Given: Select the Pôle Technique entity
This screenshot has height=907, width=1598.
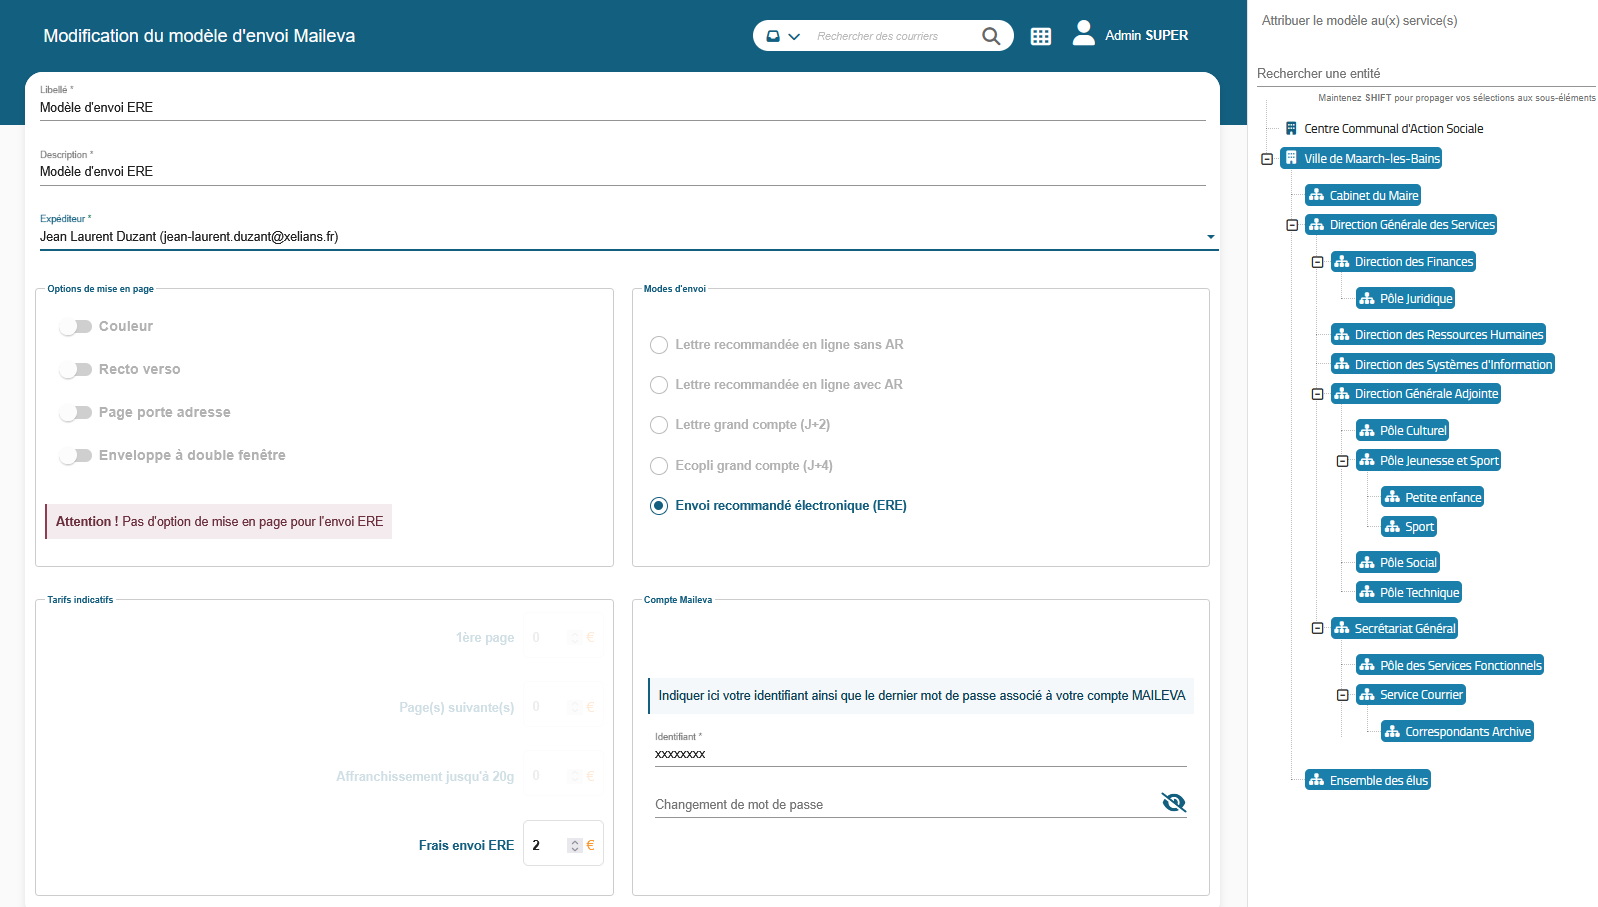Looking at the screenshot, I should 1418,593.
